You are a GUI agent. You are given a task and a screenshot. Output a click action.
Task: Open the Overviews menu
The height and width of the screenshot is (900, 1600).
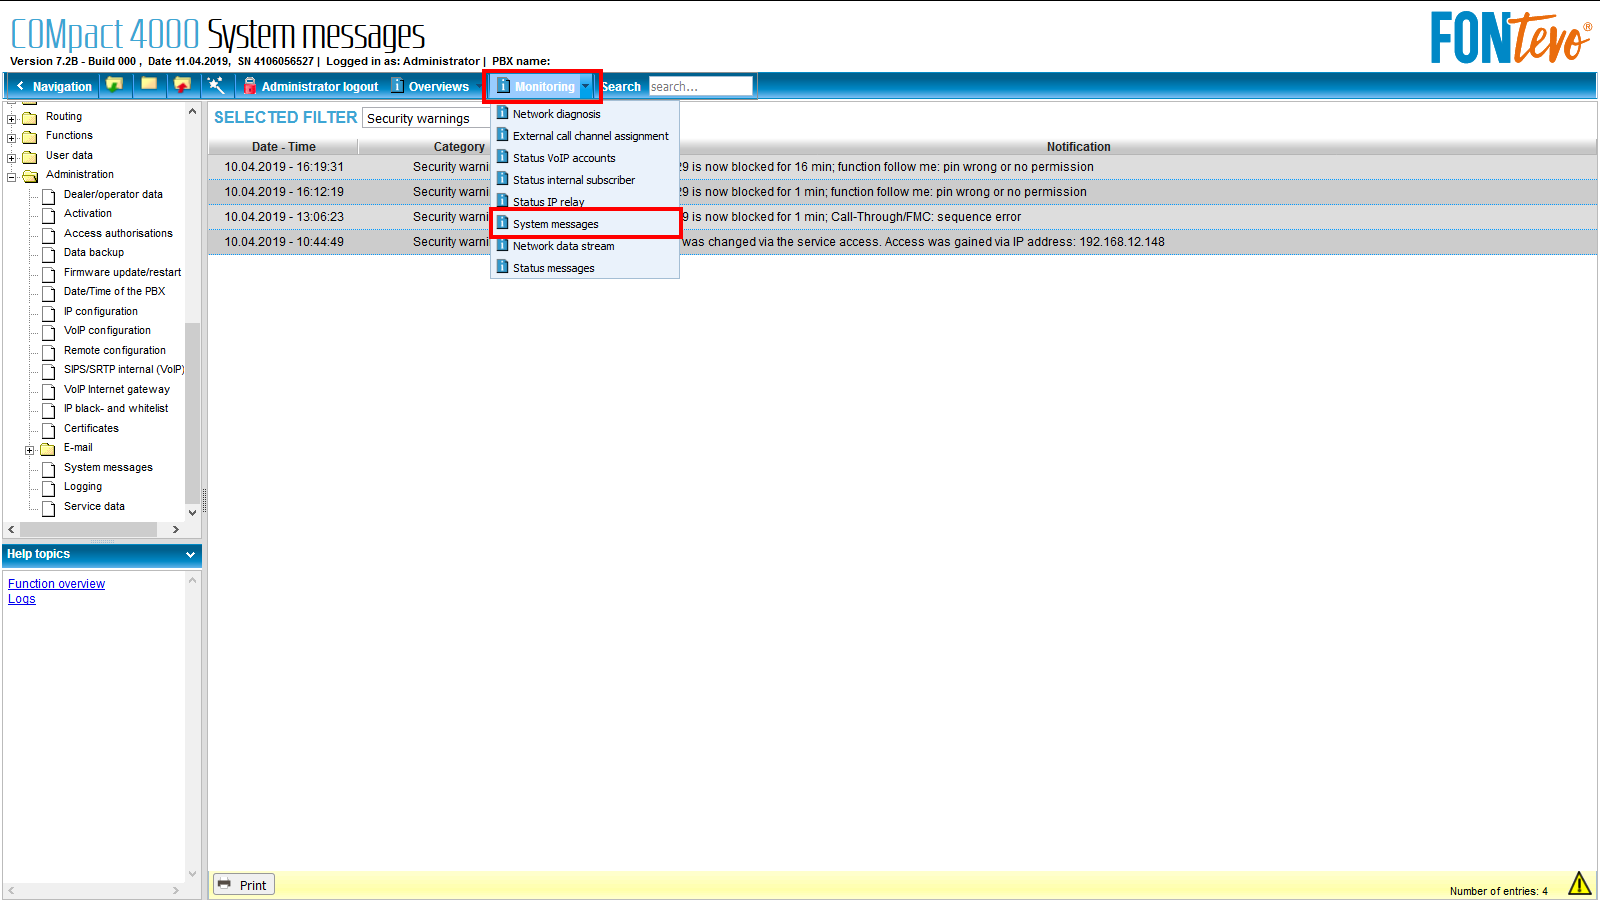coord(430,86)
